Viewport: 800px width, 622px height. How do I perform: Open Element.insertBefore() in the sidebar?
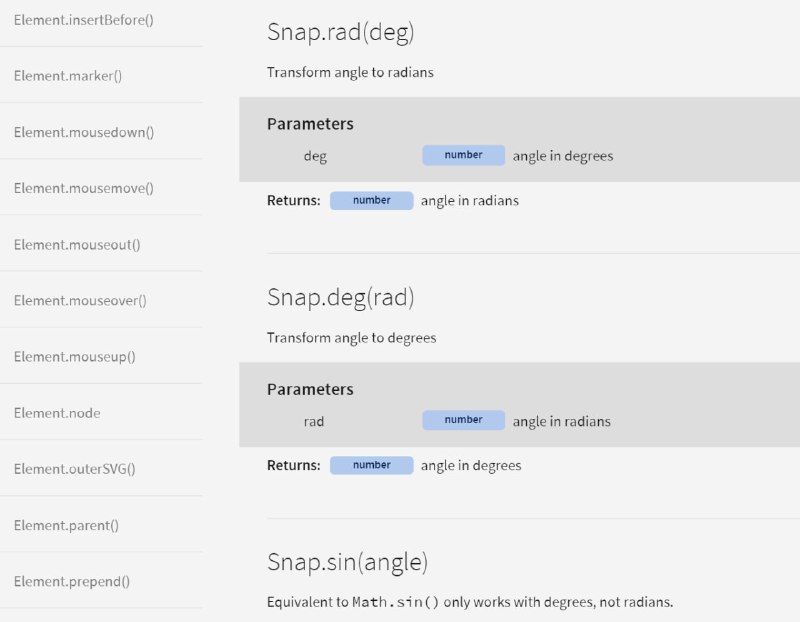tap(84, 20)
